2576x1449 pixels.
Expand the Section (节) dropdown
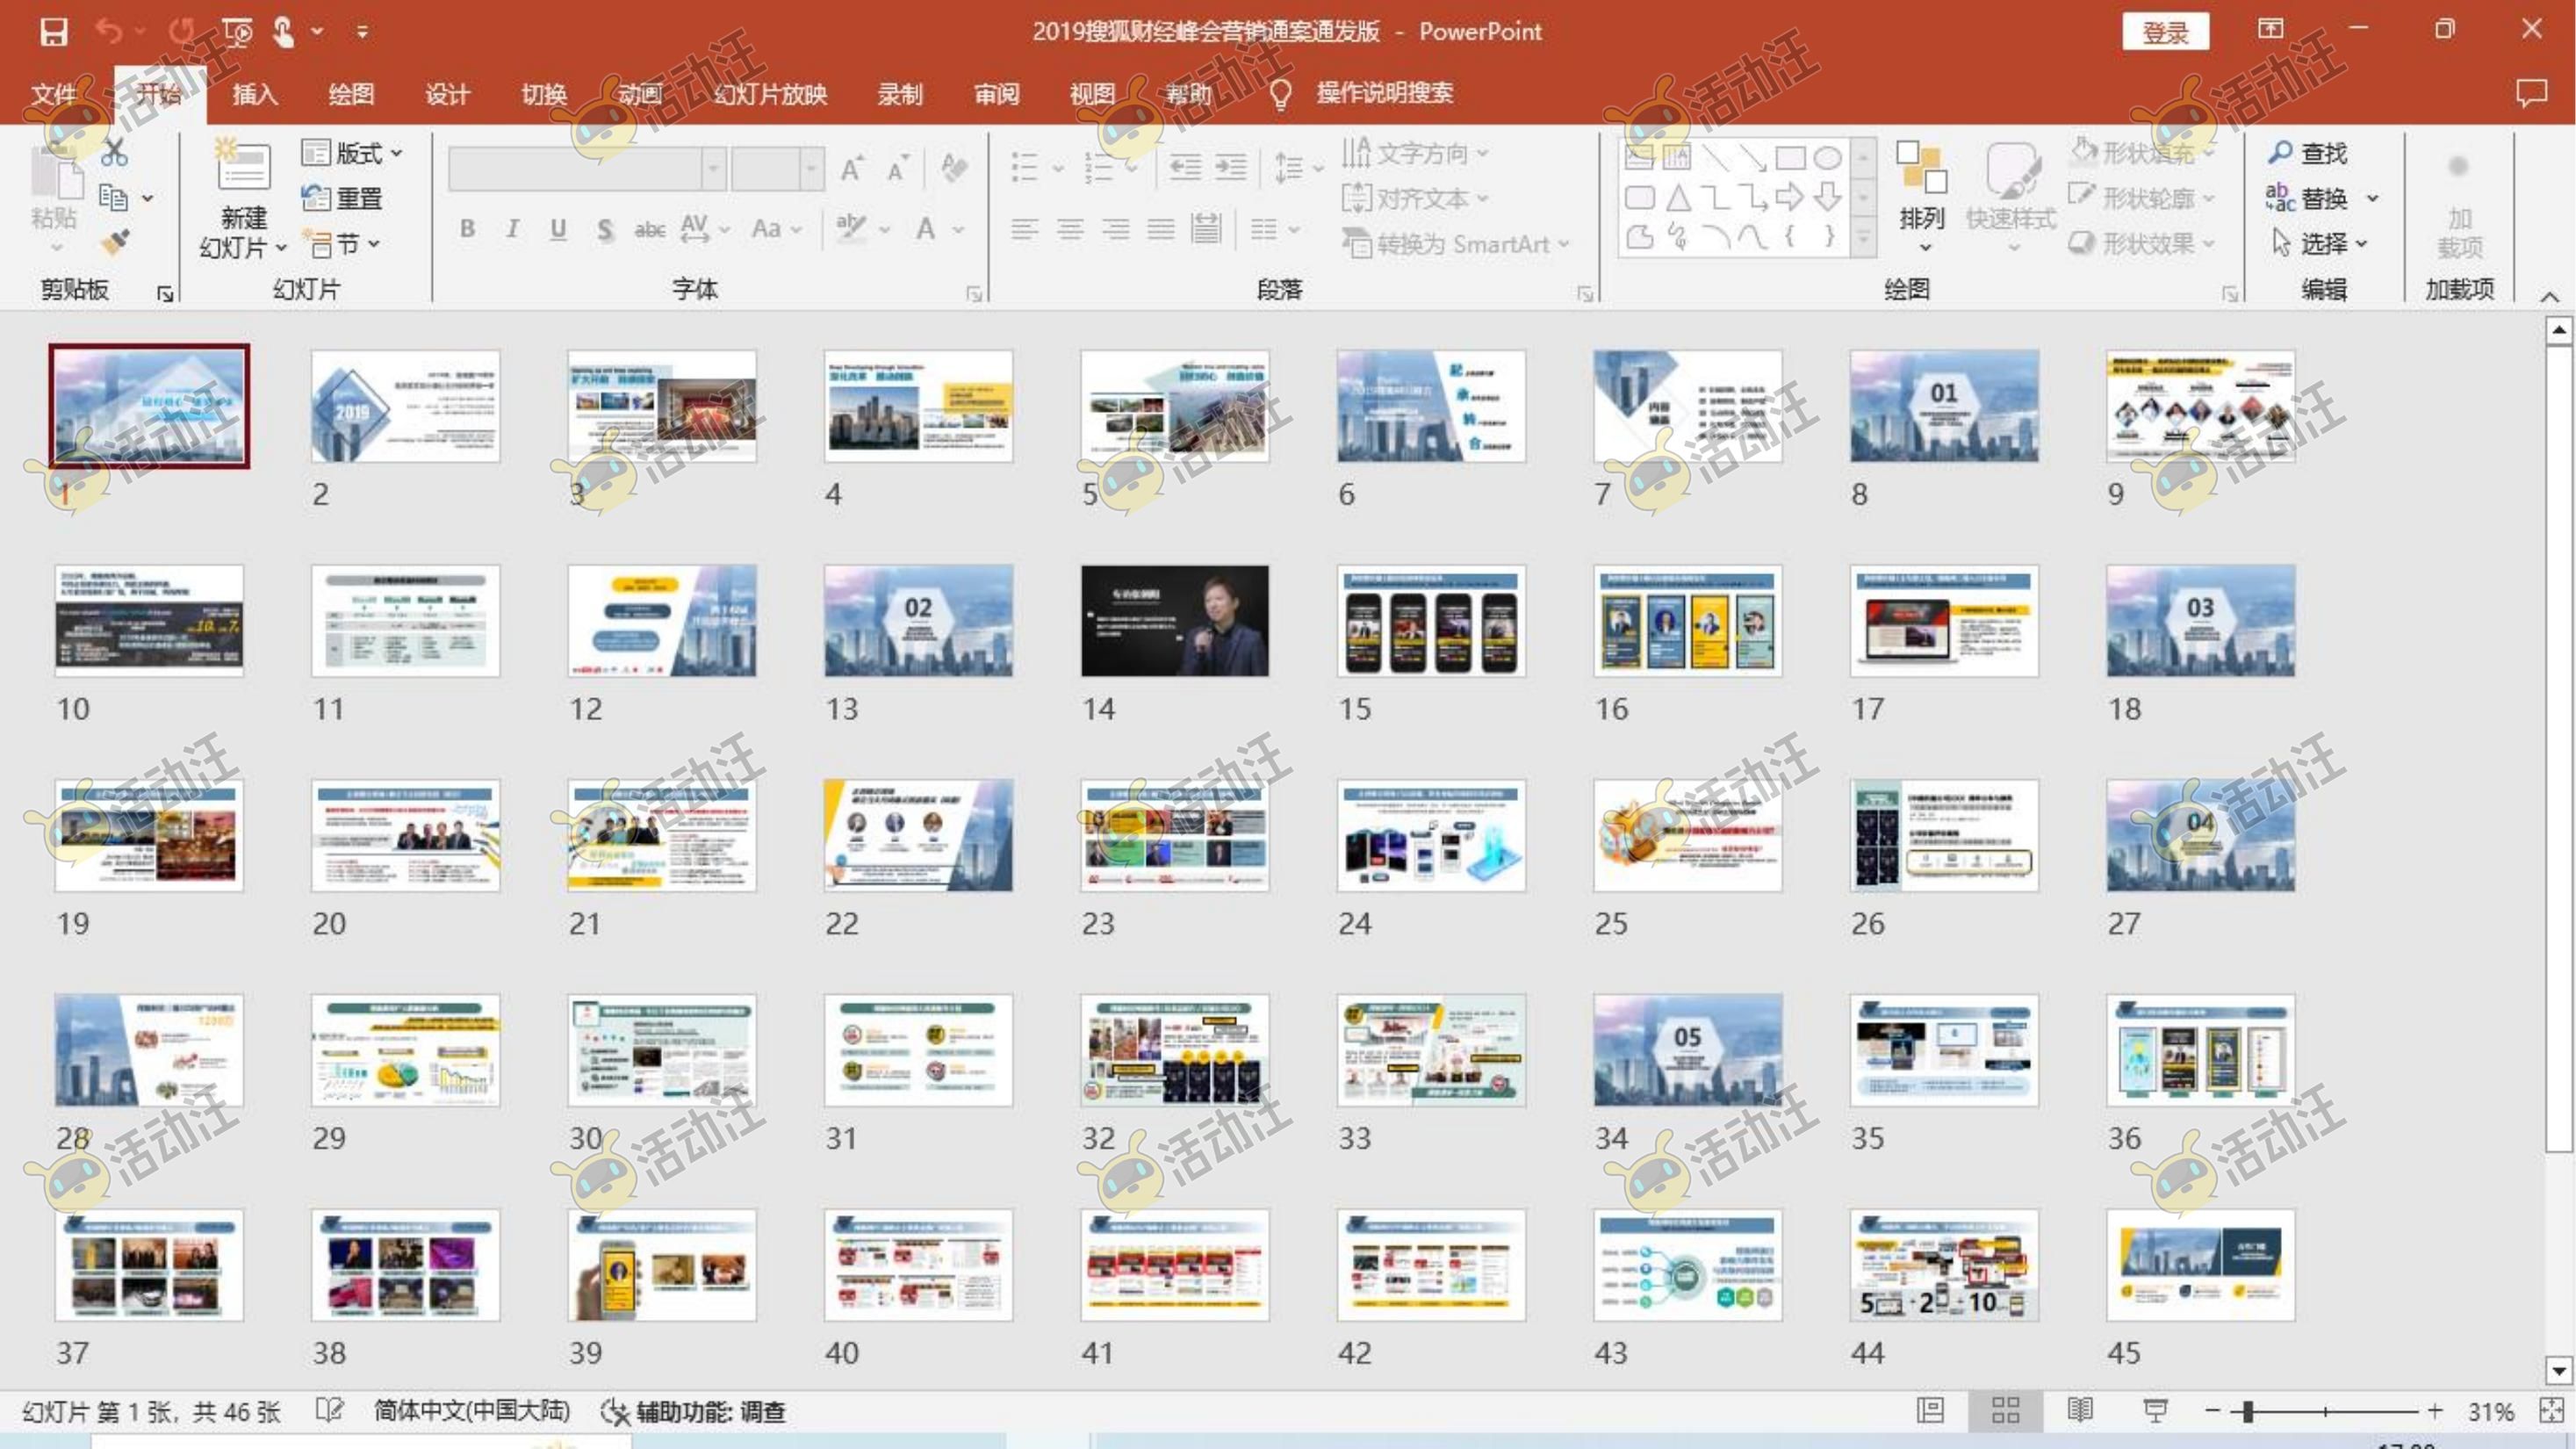tap(345, 244)
